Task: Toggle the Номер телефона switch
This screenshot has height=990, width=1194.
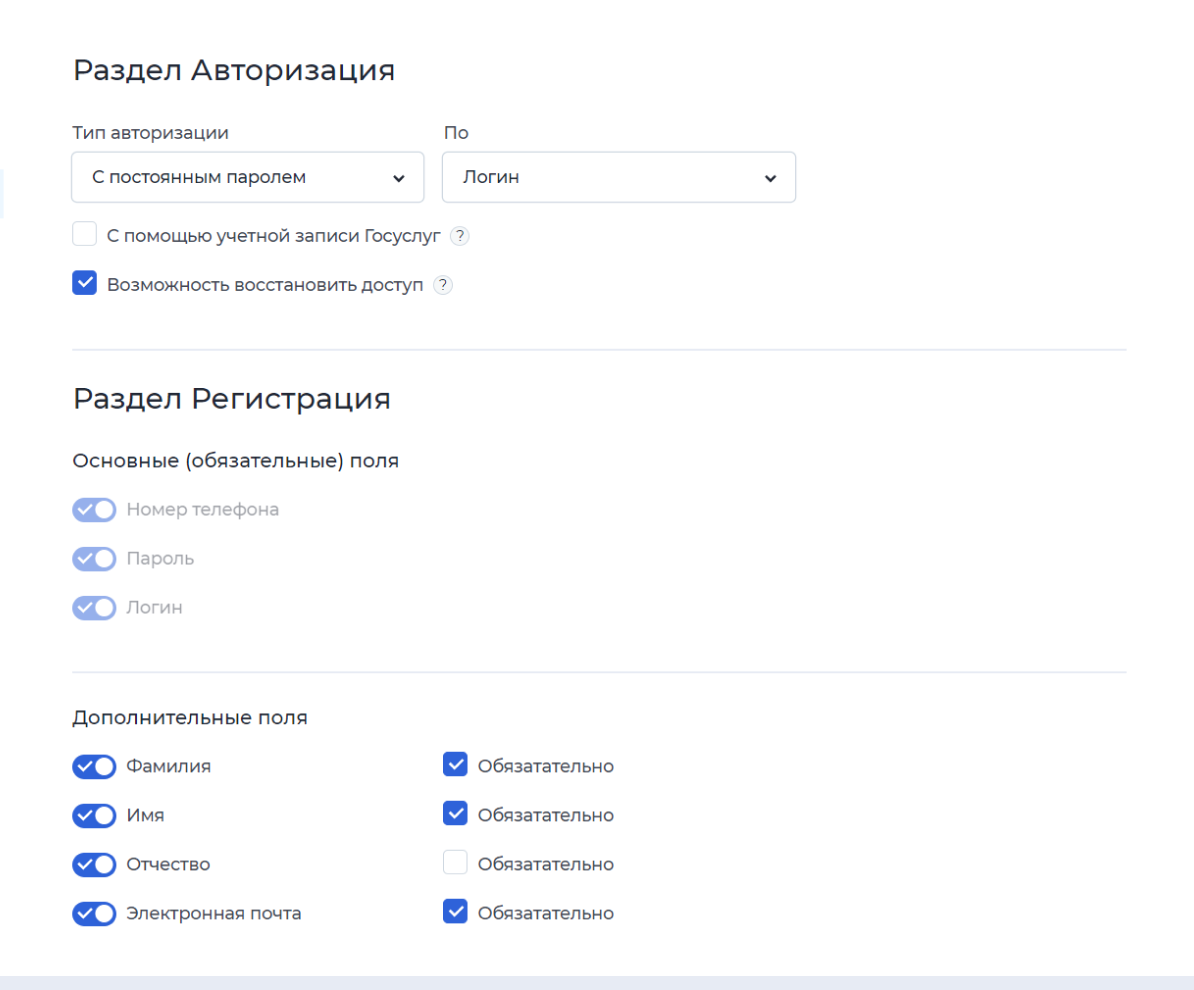Action: (94, 510)
